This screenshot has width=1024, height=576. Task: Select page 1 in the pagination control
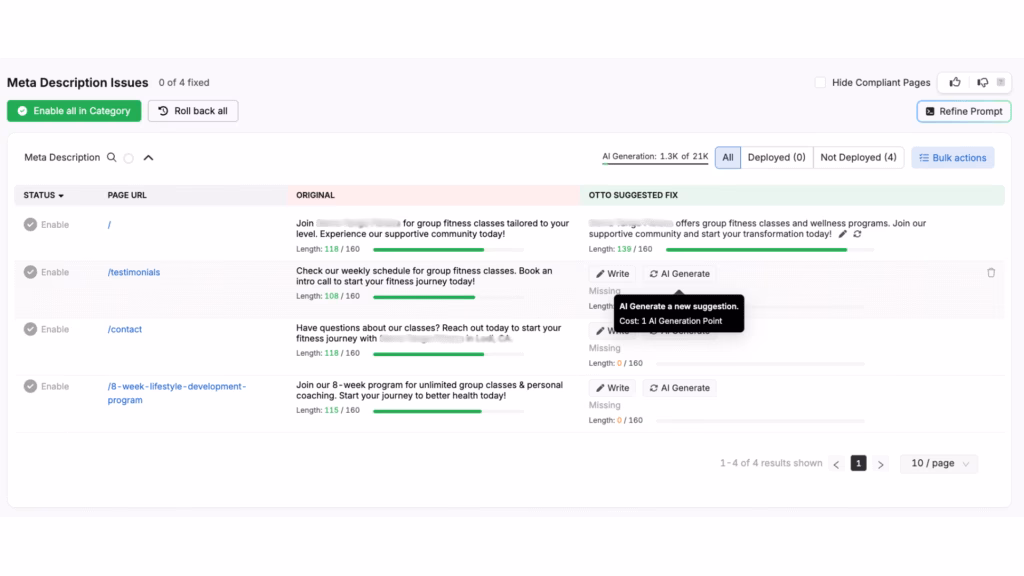pyautogui.click(x=858, y=463)
